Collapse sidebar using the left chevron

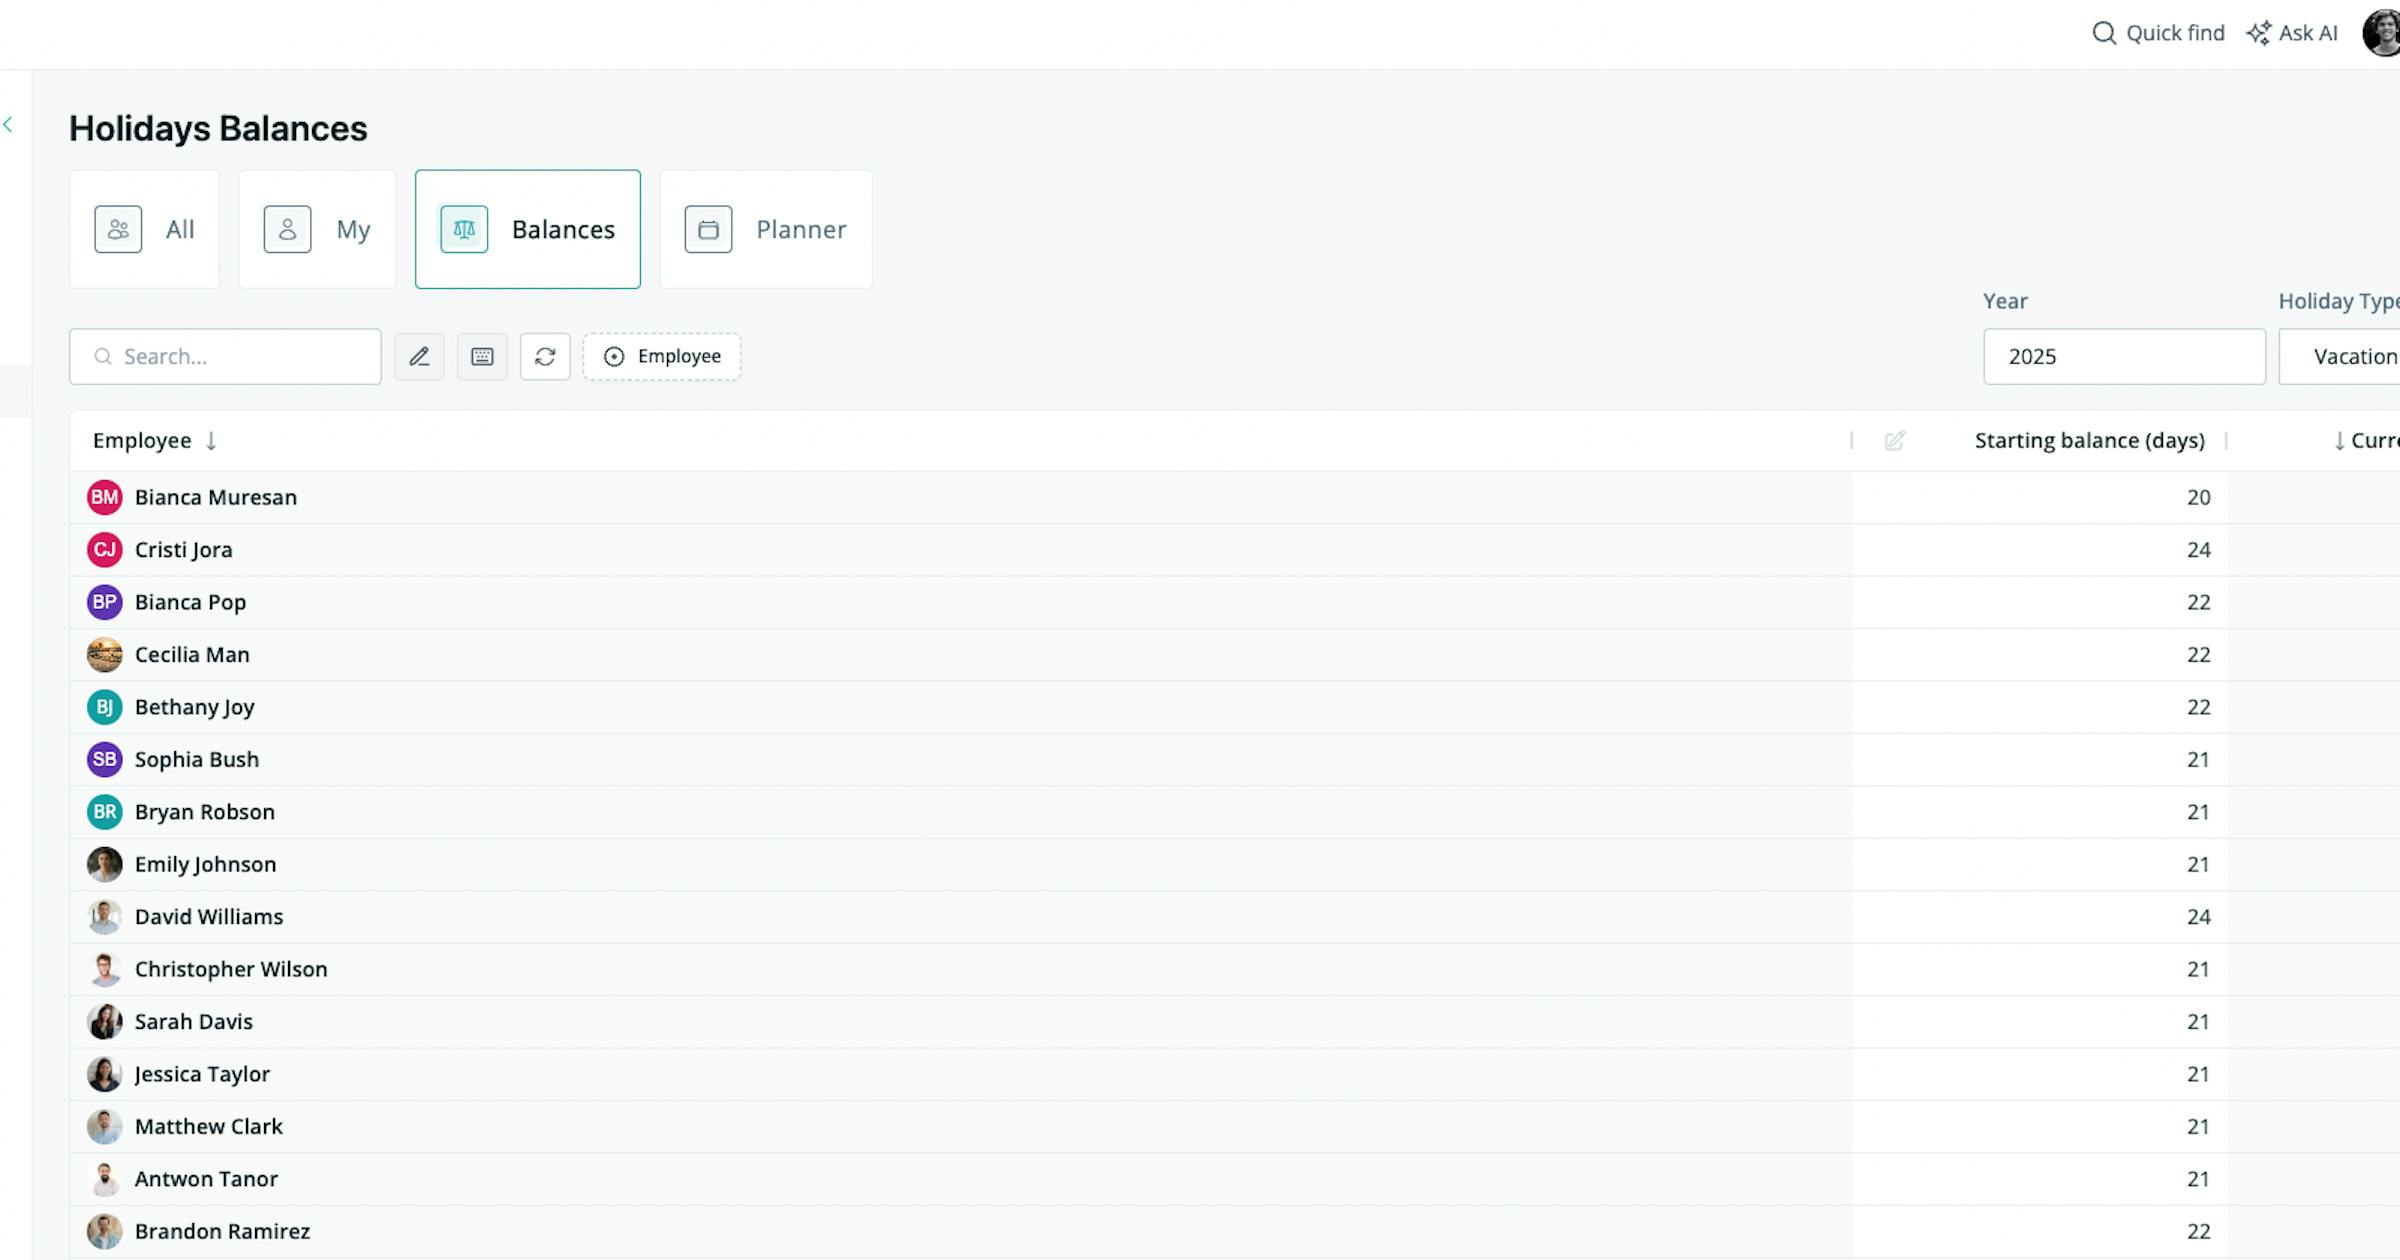pyautogui.click(x=8, y=125)
